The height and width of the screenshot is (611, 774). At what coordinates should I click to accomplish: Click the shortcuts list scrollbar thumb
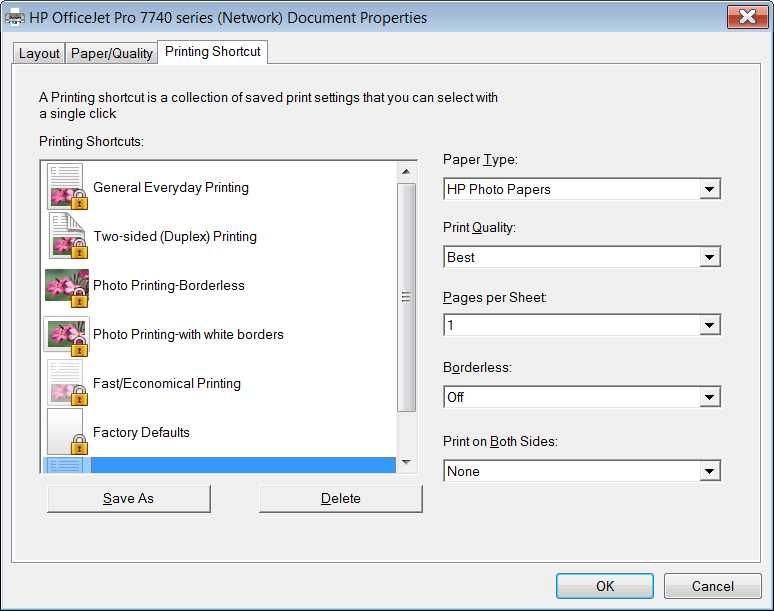(x=406, y=297)
